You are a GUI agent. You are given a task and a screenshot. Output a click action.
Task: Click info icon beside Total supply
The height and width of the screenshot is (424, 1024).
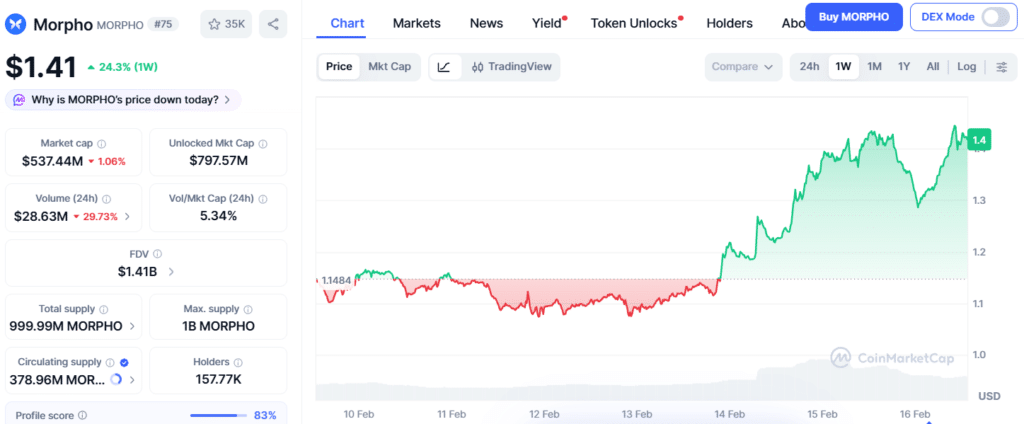[104, 310]
